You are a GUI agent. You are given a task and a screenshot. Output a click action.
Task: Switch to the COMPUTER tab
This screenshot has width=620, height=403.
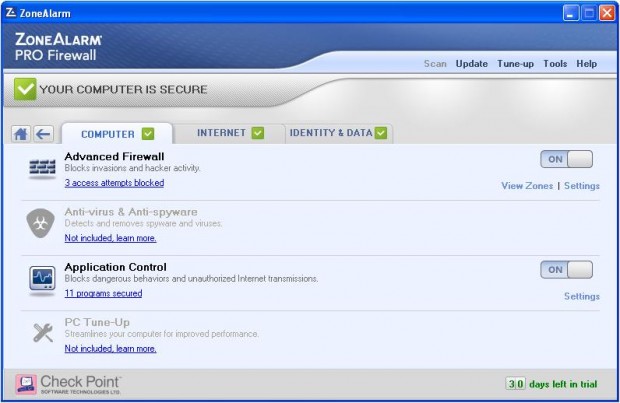117,134
